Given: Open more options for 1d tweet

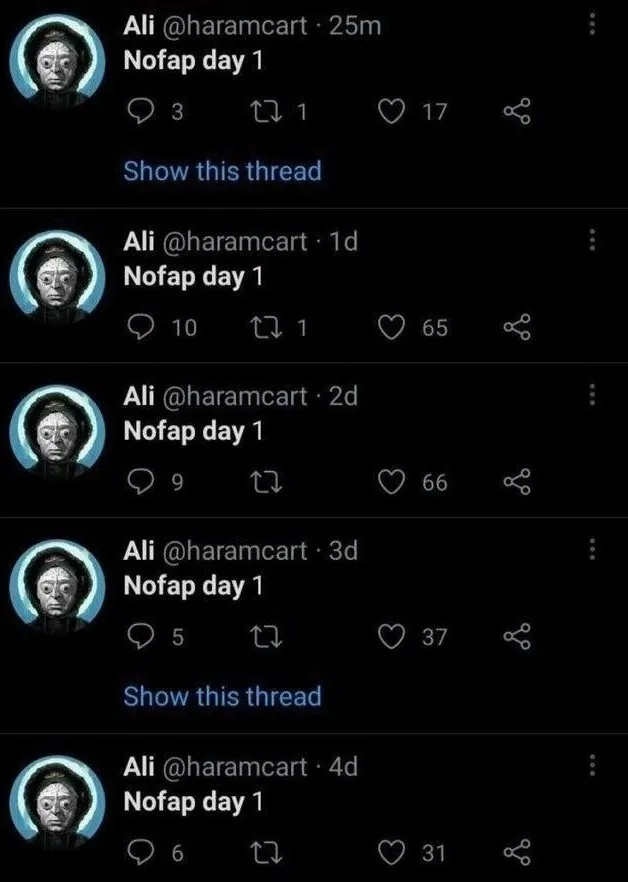Looking at the screenshot, I should (592, 240).
